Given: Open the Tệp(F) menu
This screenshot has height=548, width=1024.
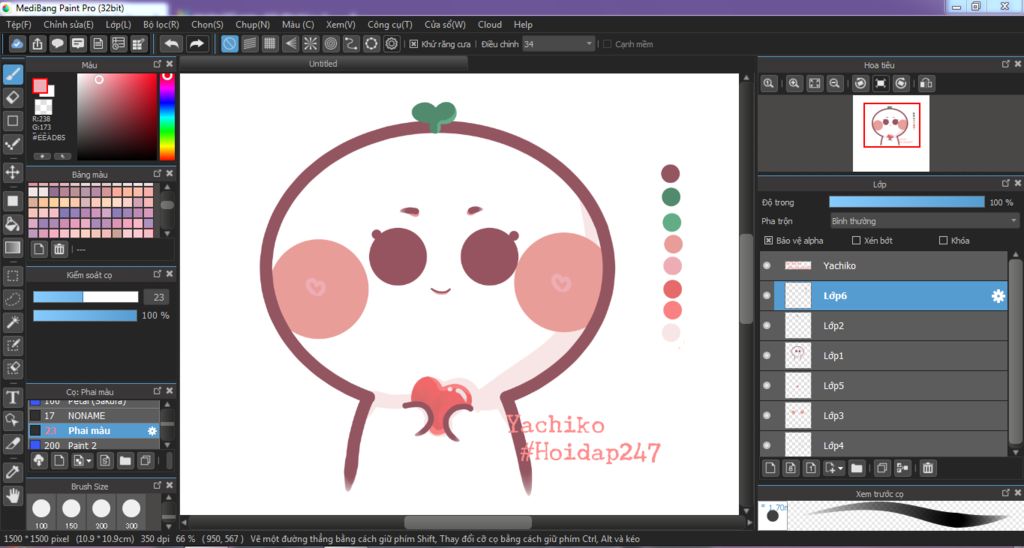Looking at the screenshot, I should [x=18, y=24].
